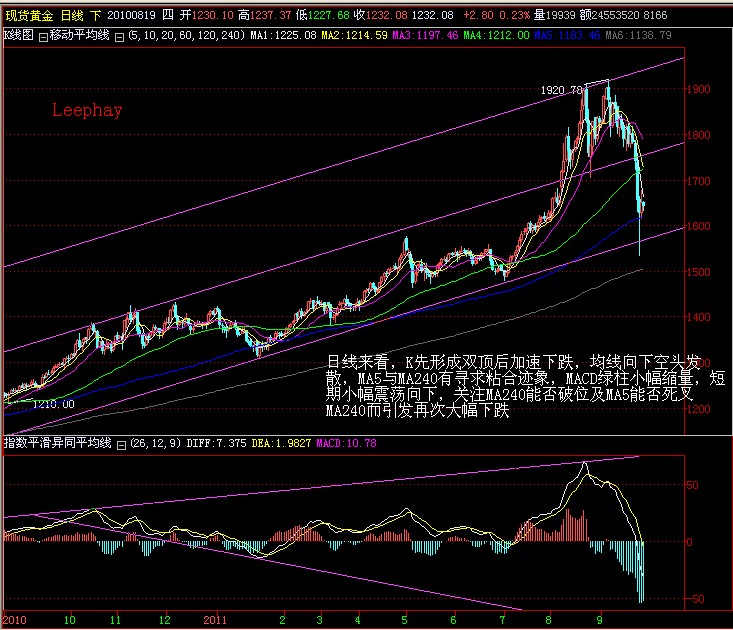Edit the moving average parameters (5,10,20,60,120,240)

tap(185, 35)
